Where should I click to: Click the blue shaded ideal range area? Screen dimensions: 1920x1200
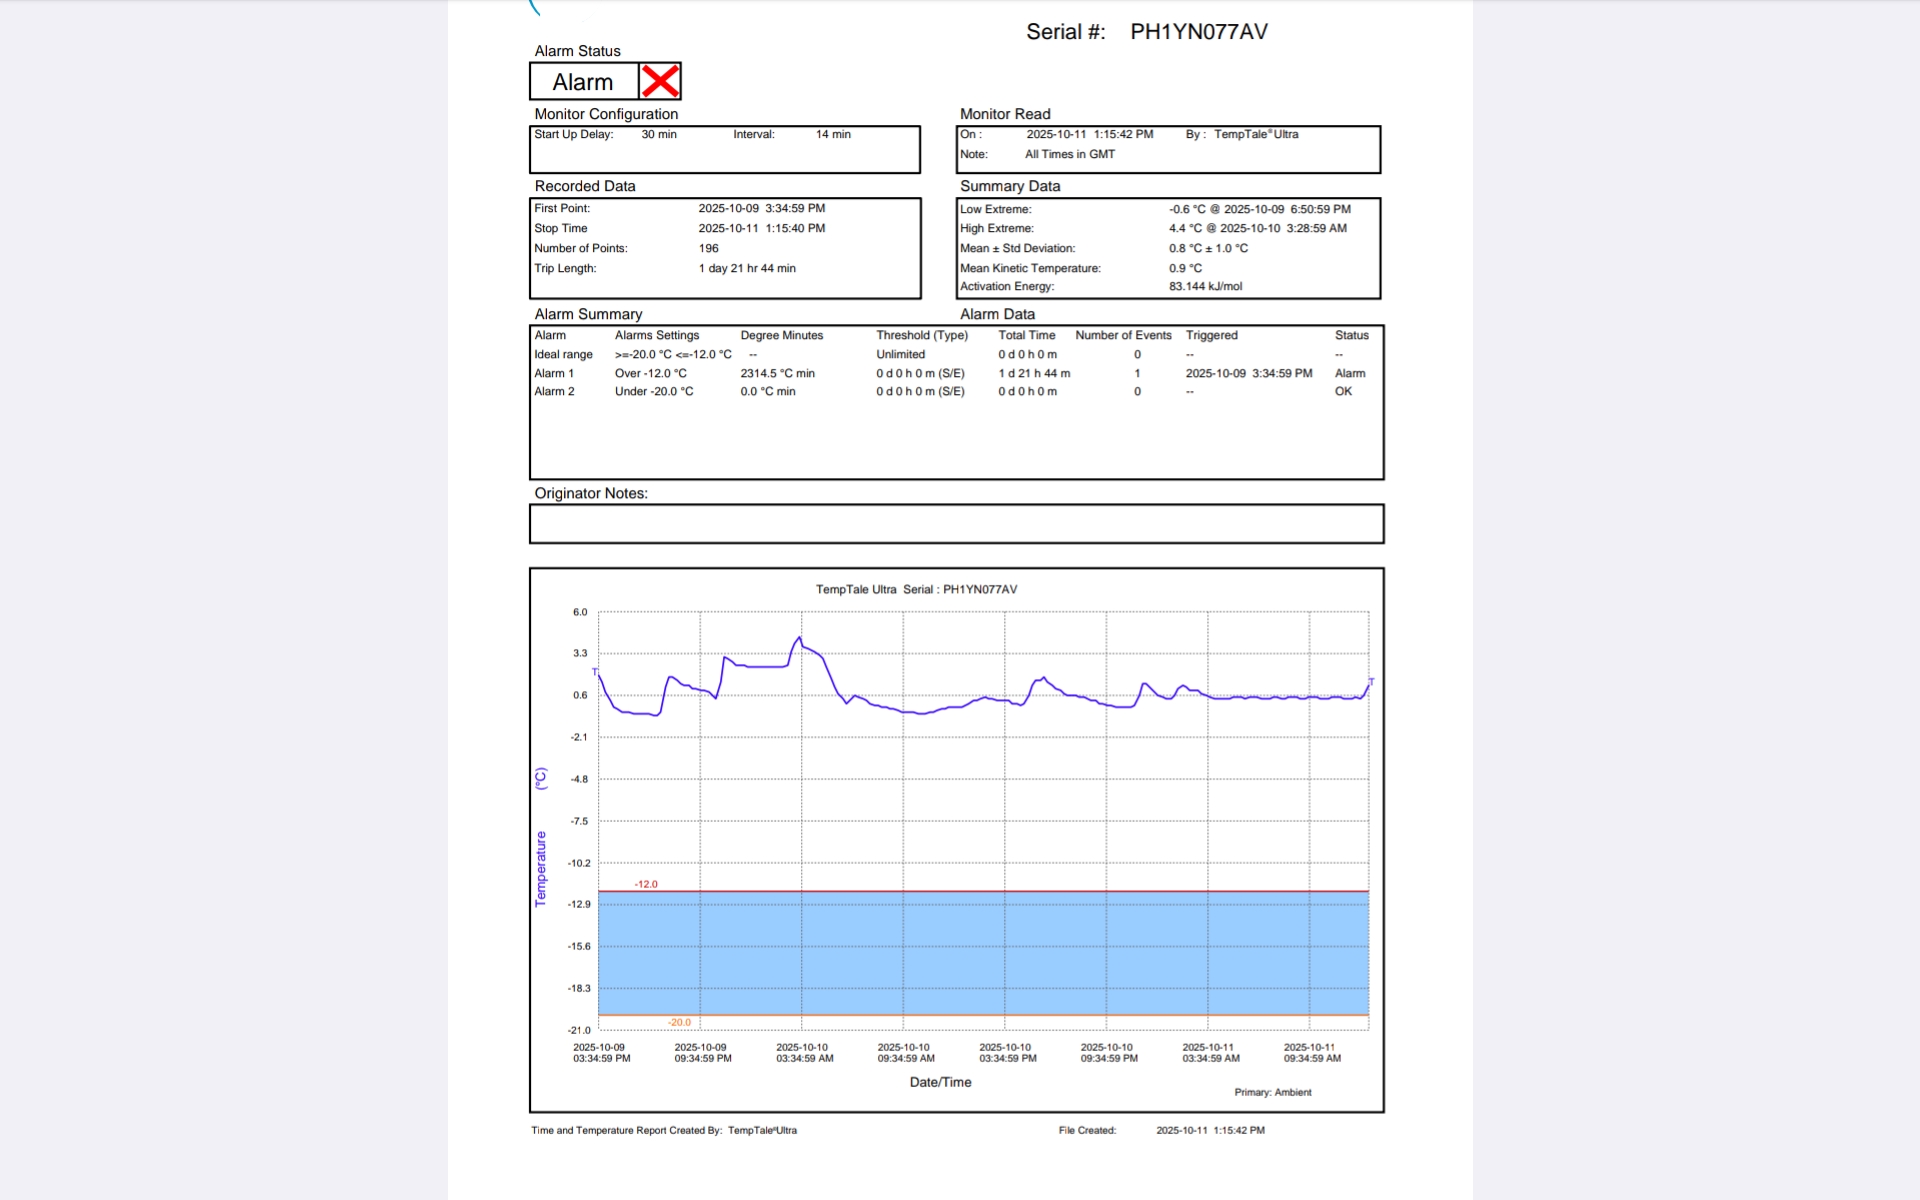[x=983, y=953]
